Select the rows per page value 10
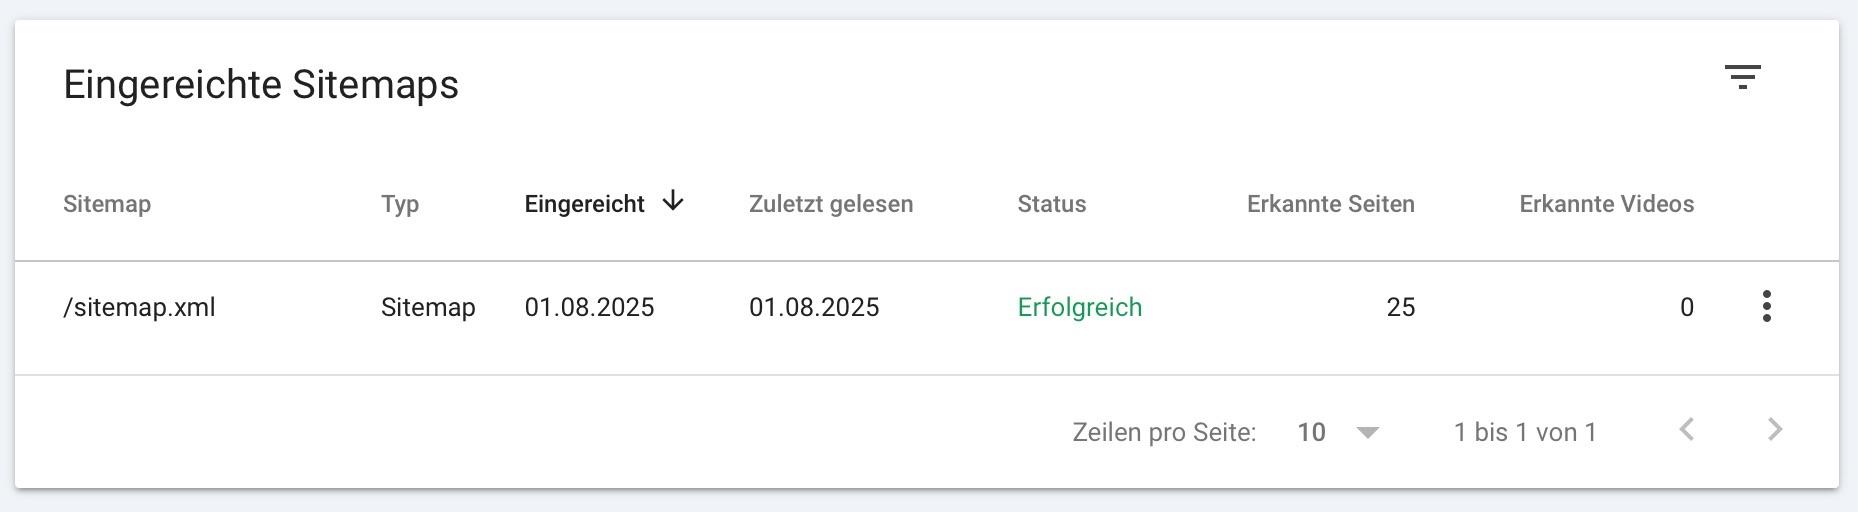Image resolution: width=1858 pixels, height=512 pixels. (x=1311, y=432)
